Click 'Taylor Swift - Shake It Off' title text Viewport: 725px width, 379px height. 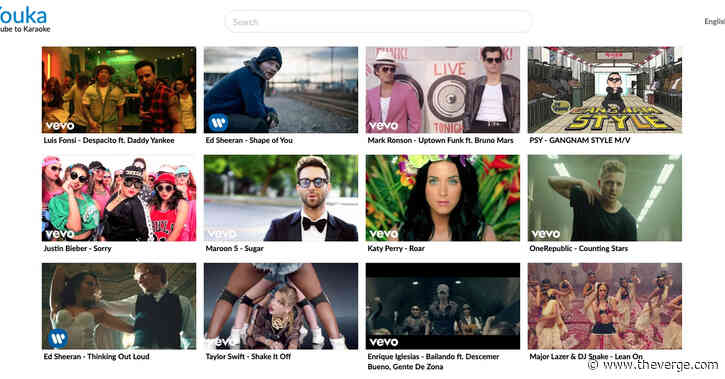point(248,356)
